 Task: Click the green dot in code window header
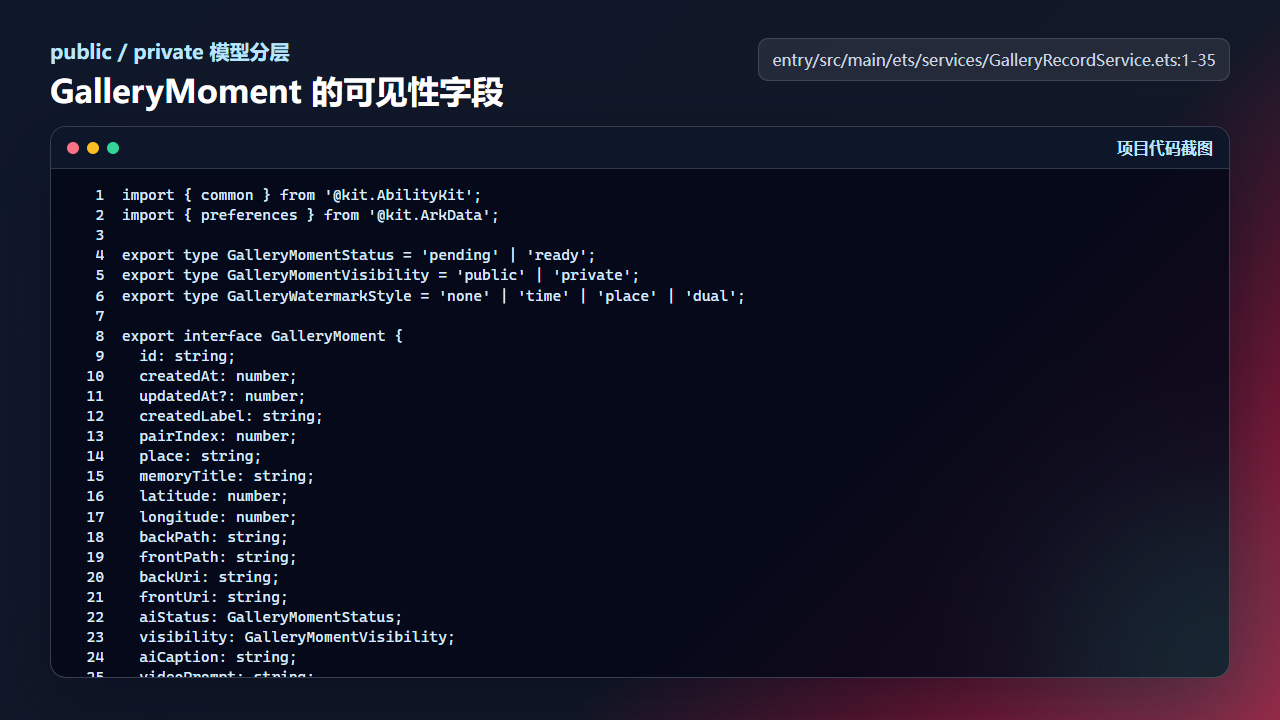113,148
